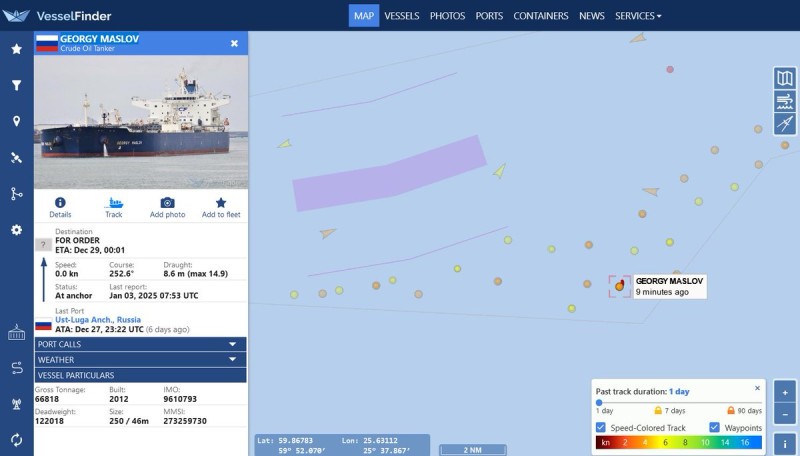Open the settings gear in sidebar
This screenshot has height=456, width=800.
(16, 230)
